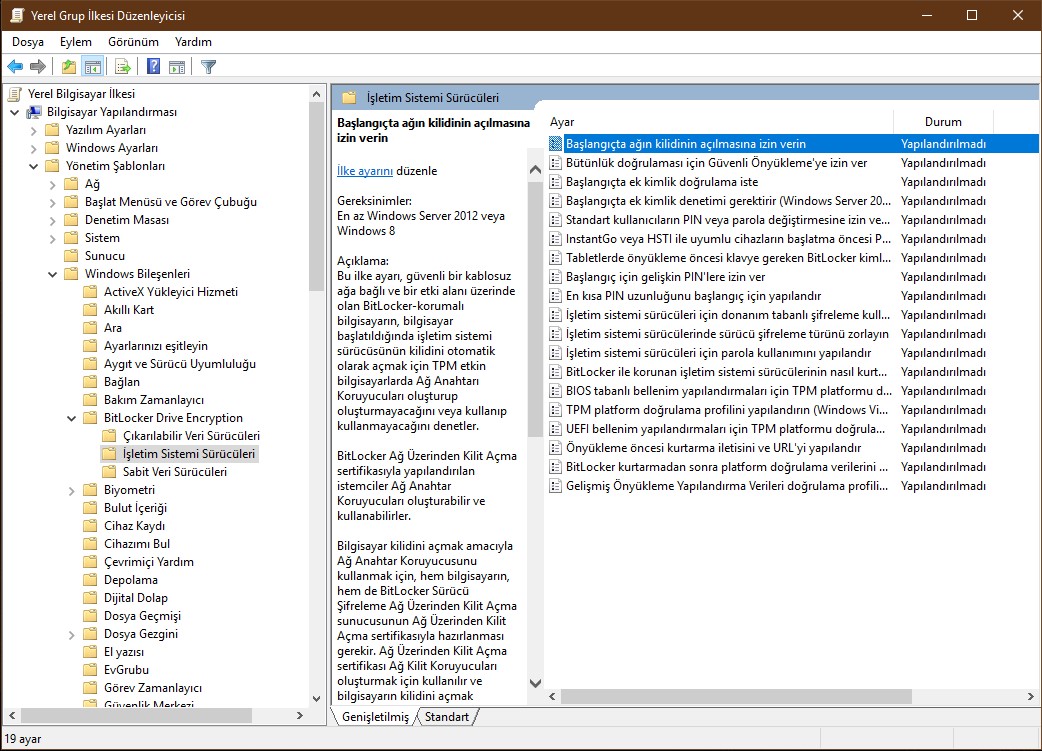The height and width of the screenshot is (751, 1042).
Task: Click the folder icon beside Sabit Veri Sürücüleri
Action: tap(110, 472)
